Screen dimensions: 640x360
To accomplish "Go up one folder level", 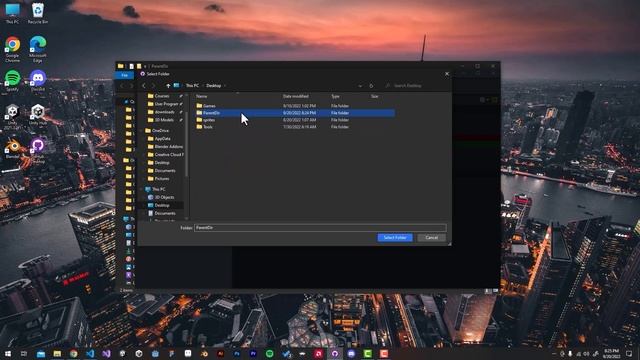I will (x=168, y=86).
